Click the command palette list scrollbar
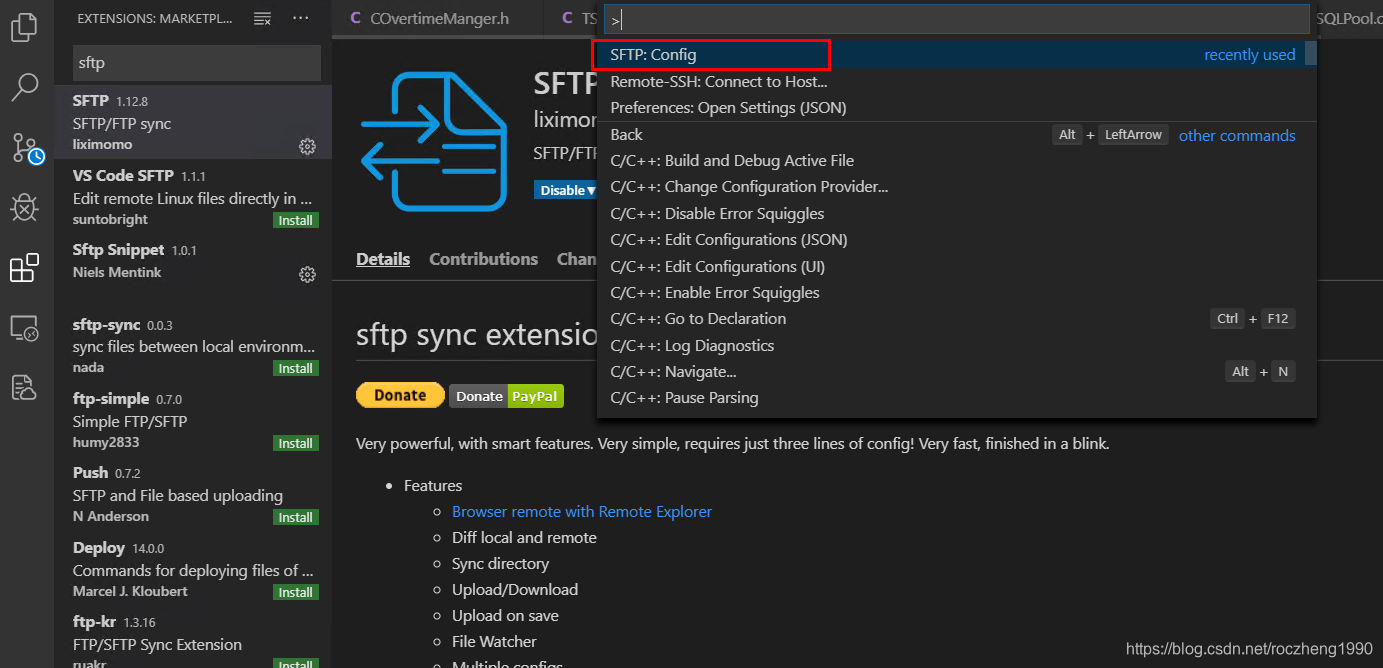Image resolution: width=1383 pixels, height=668 pixels. click(1311, 53)
